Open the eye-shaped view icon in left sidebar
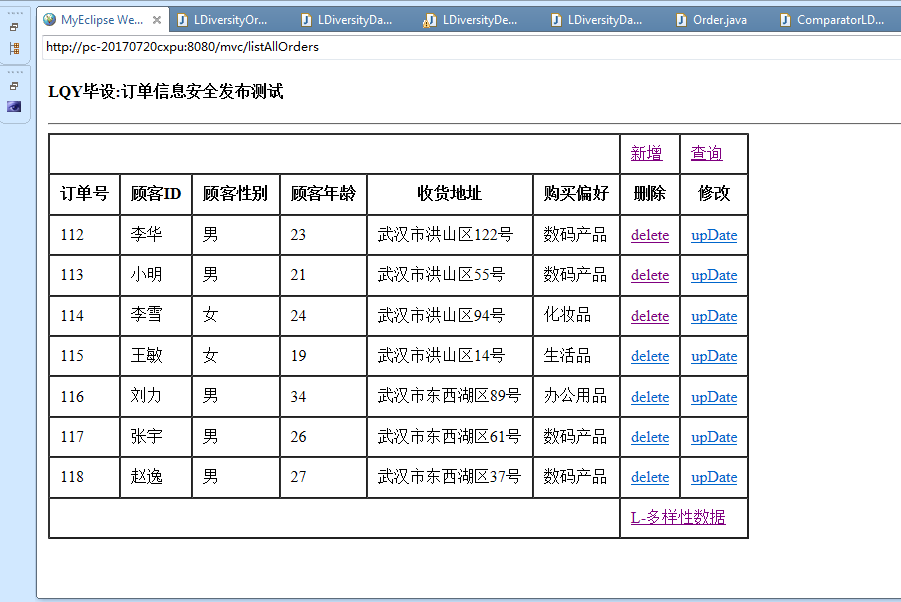 (x=14, y=106)
